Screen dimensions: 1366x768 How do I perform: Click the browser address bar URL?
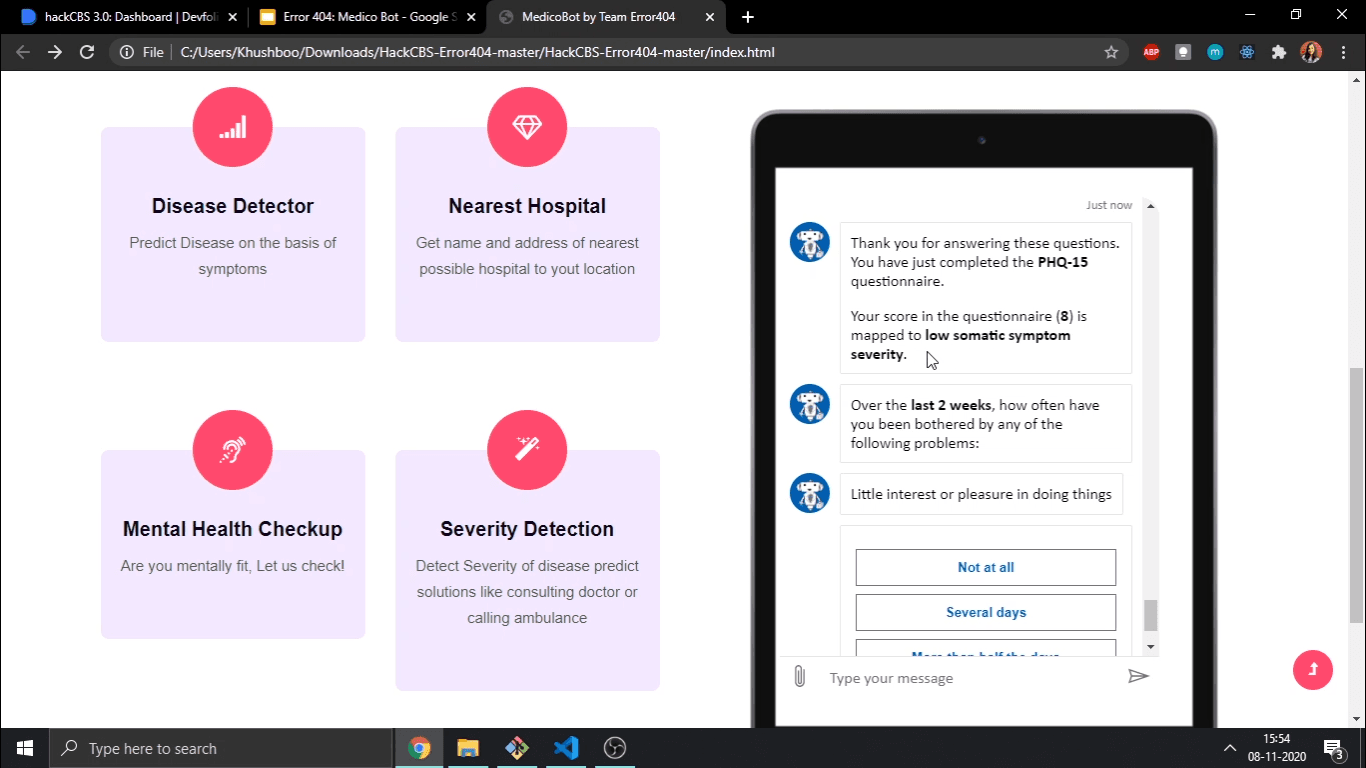[477, 52]
